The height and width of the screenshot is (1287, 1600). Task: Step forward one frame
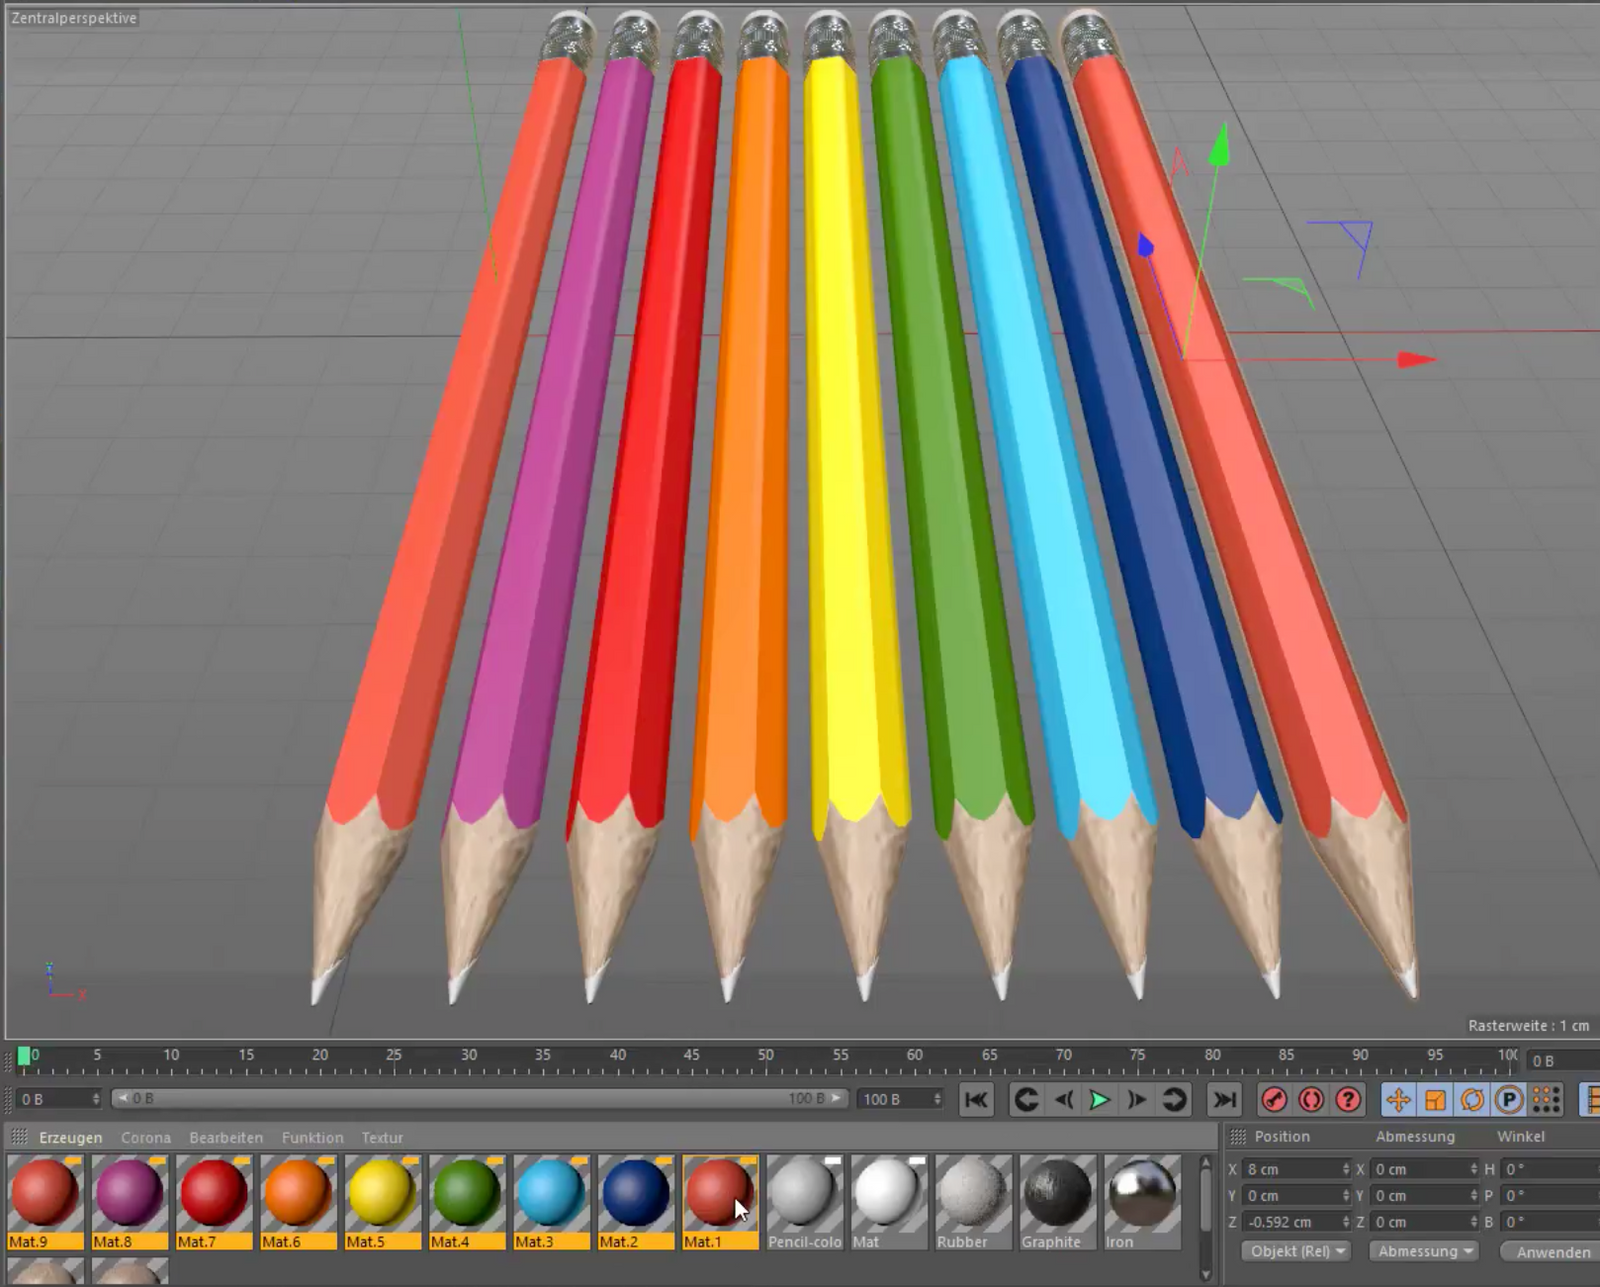pyautogui.click(x=1137, y=1100)
